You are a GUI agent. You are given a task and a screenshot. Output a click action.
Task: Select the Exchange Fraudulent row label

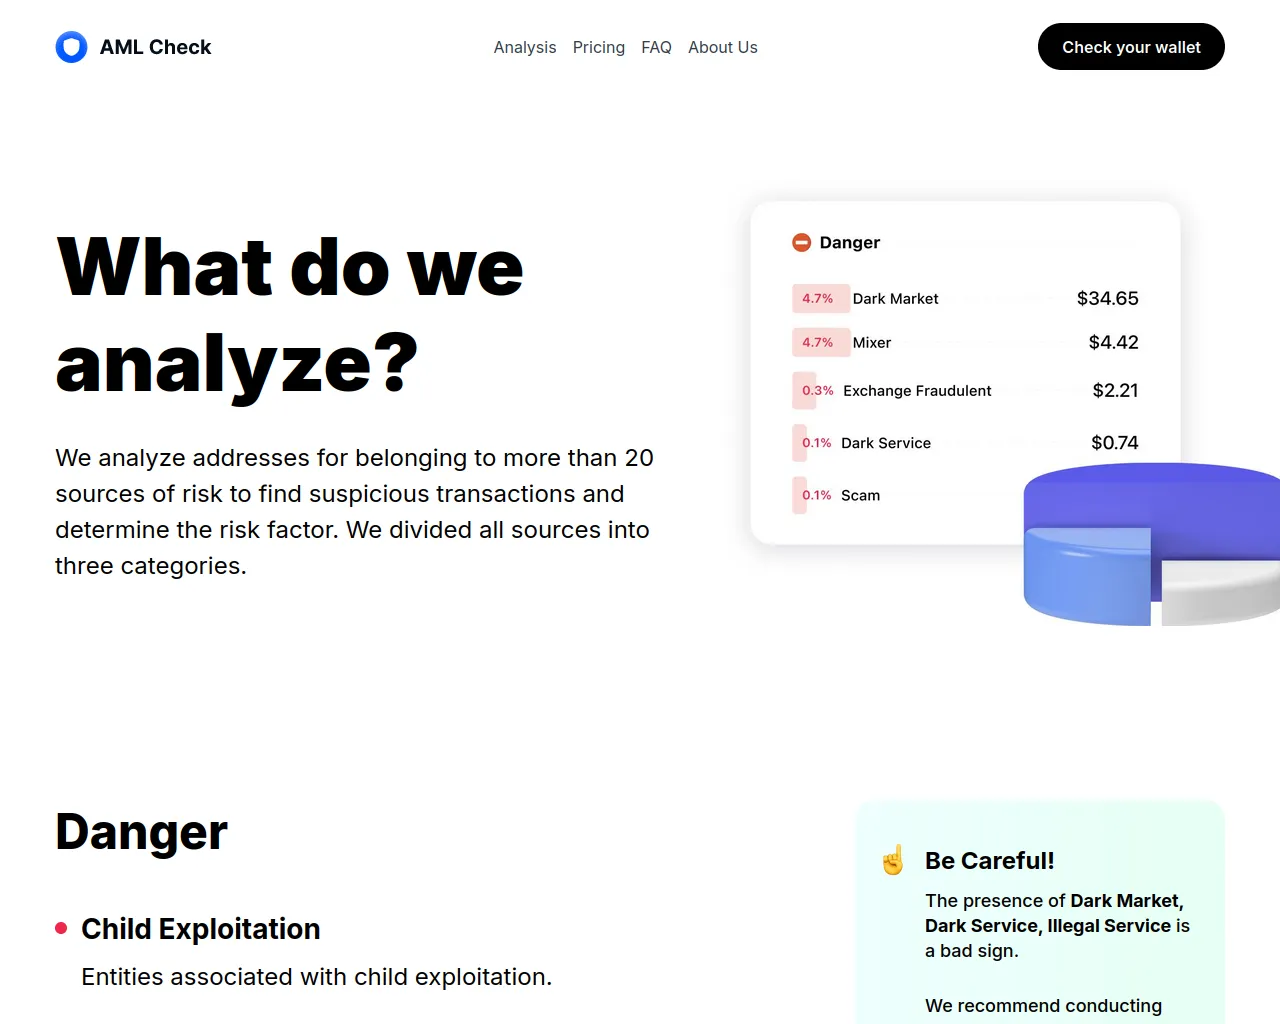(x=917, y=391)
